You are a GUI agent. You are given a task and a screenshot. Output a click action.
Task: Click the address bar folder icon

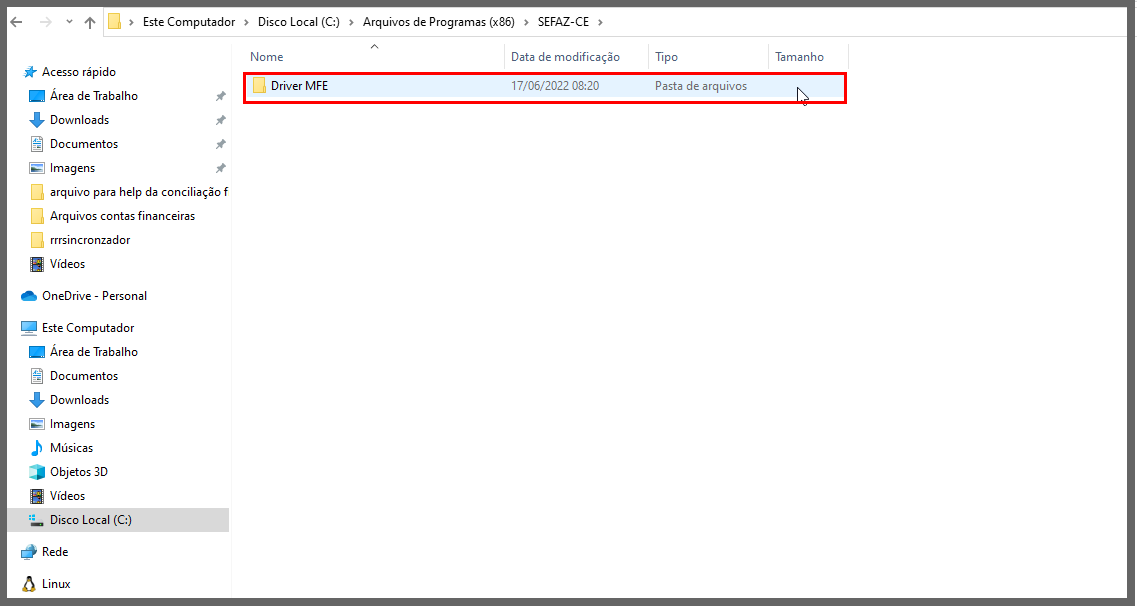point(115,22)
